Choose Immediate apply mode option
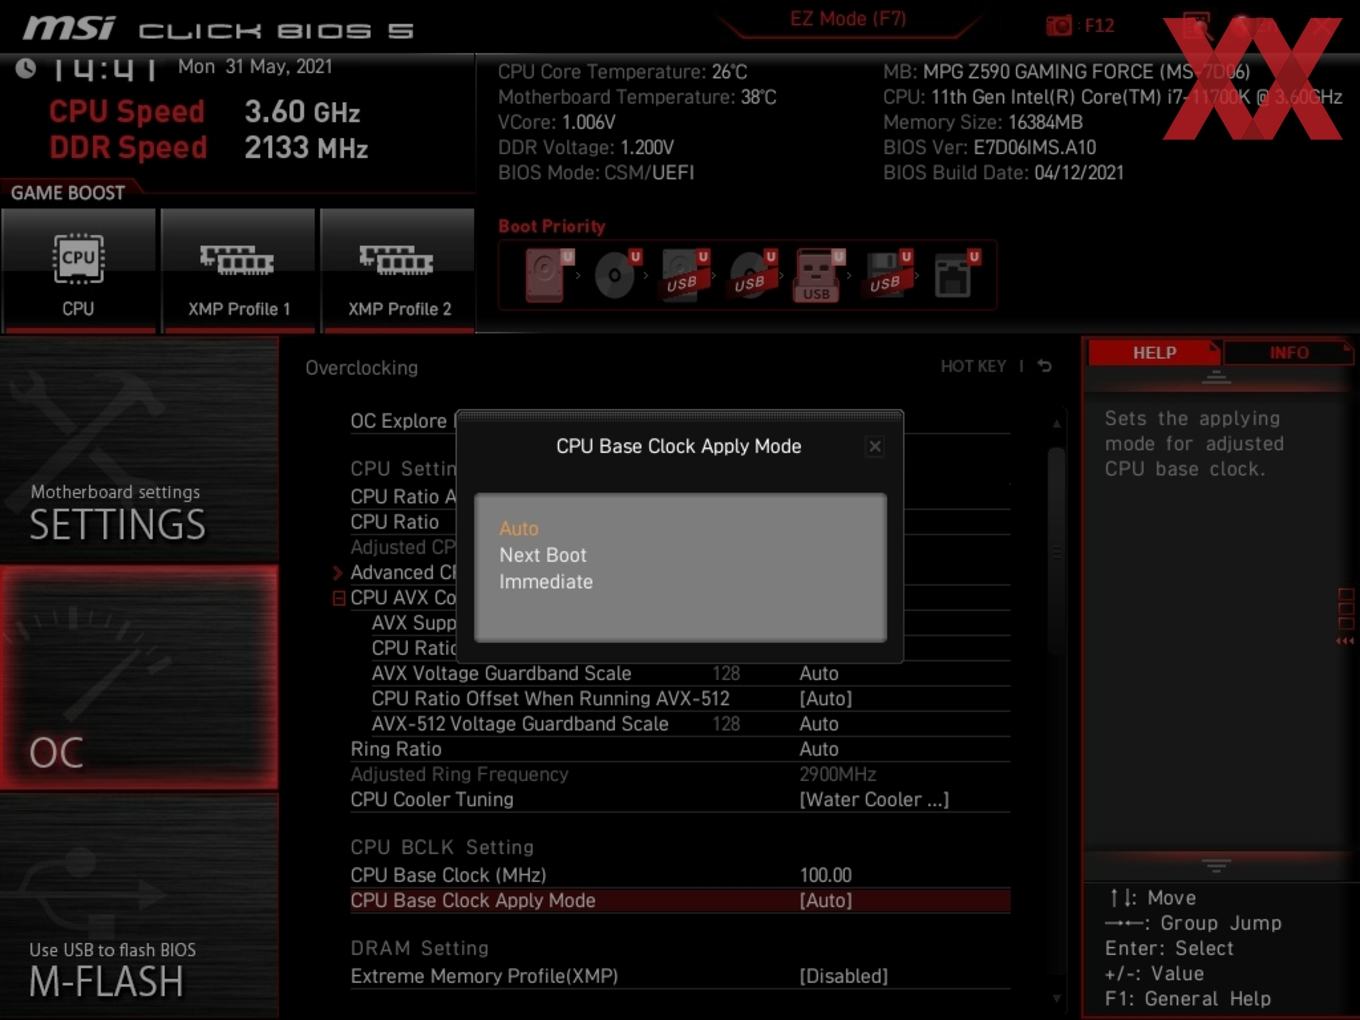 click(546, 582)
